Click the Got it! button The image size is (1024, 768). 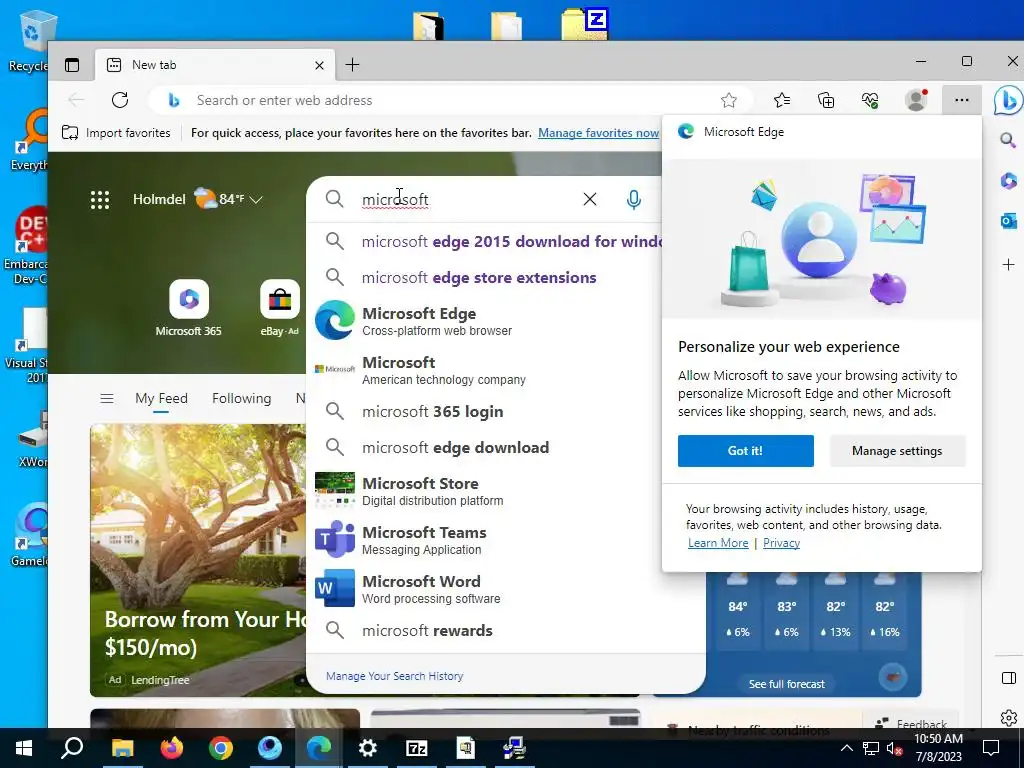(746, 451)
